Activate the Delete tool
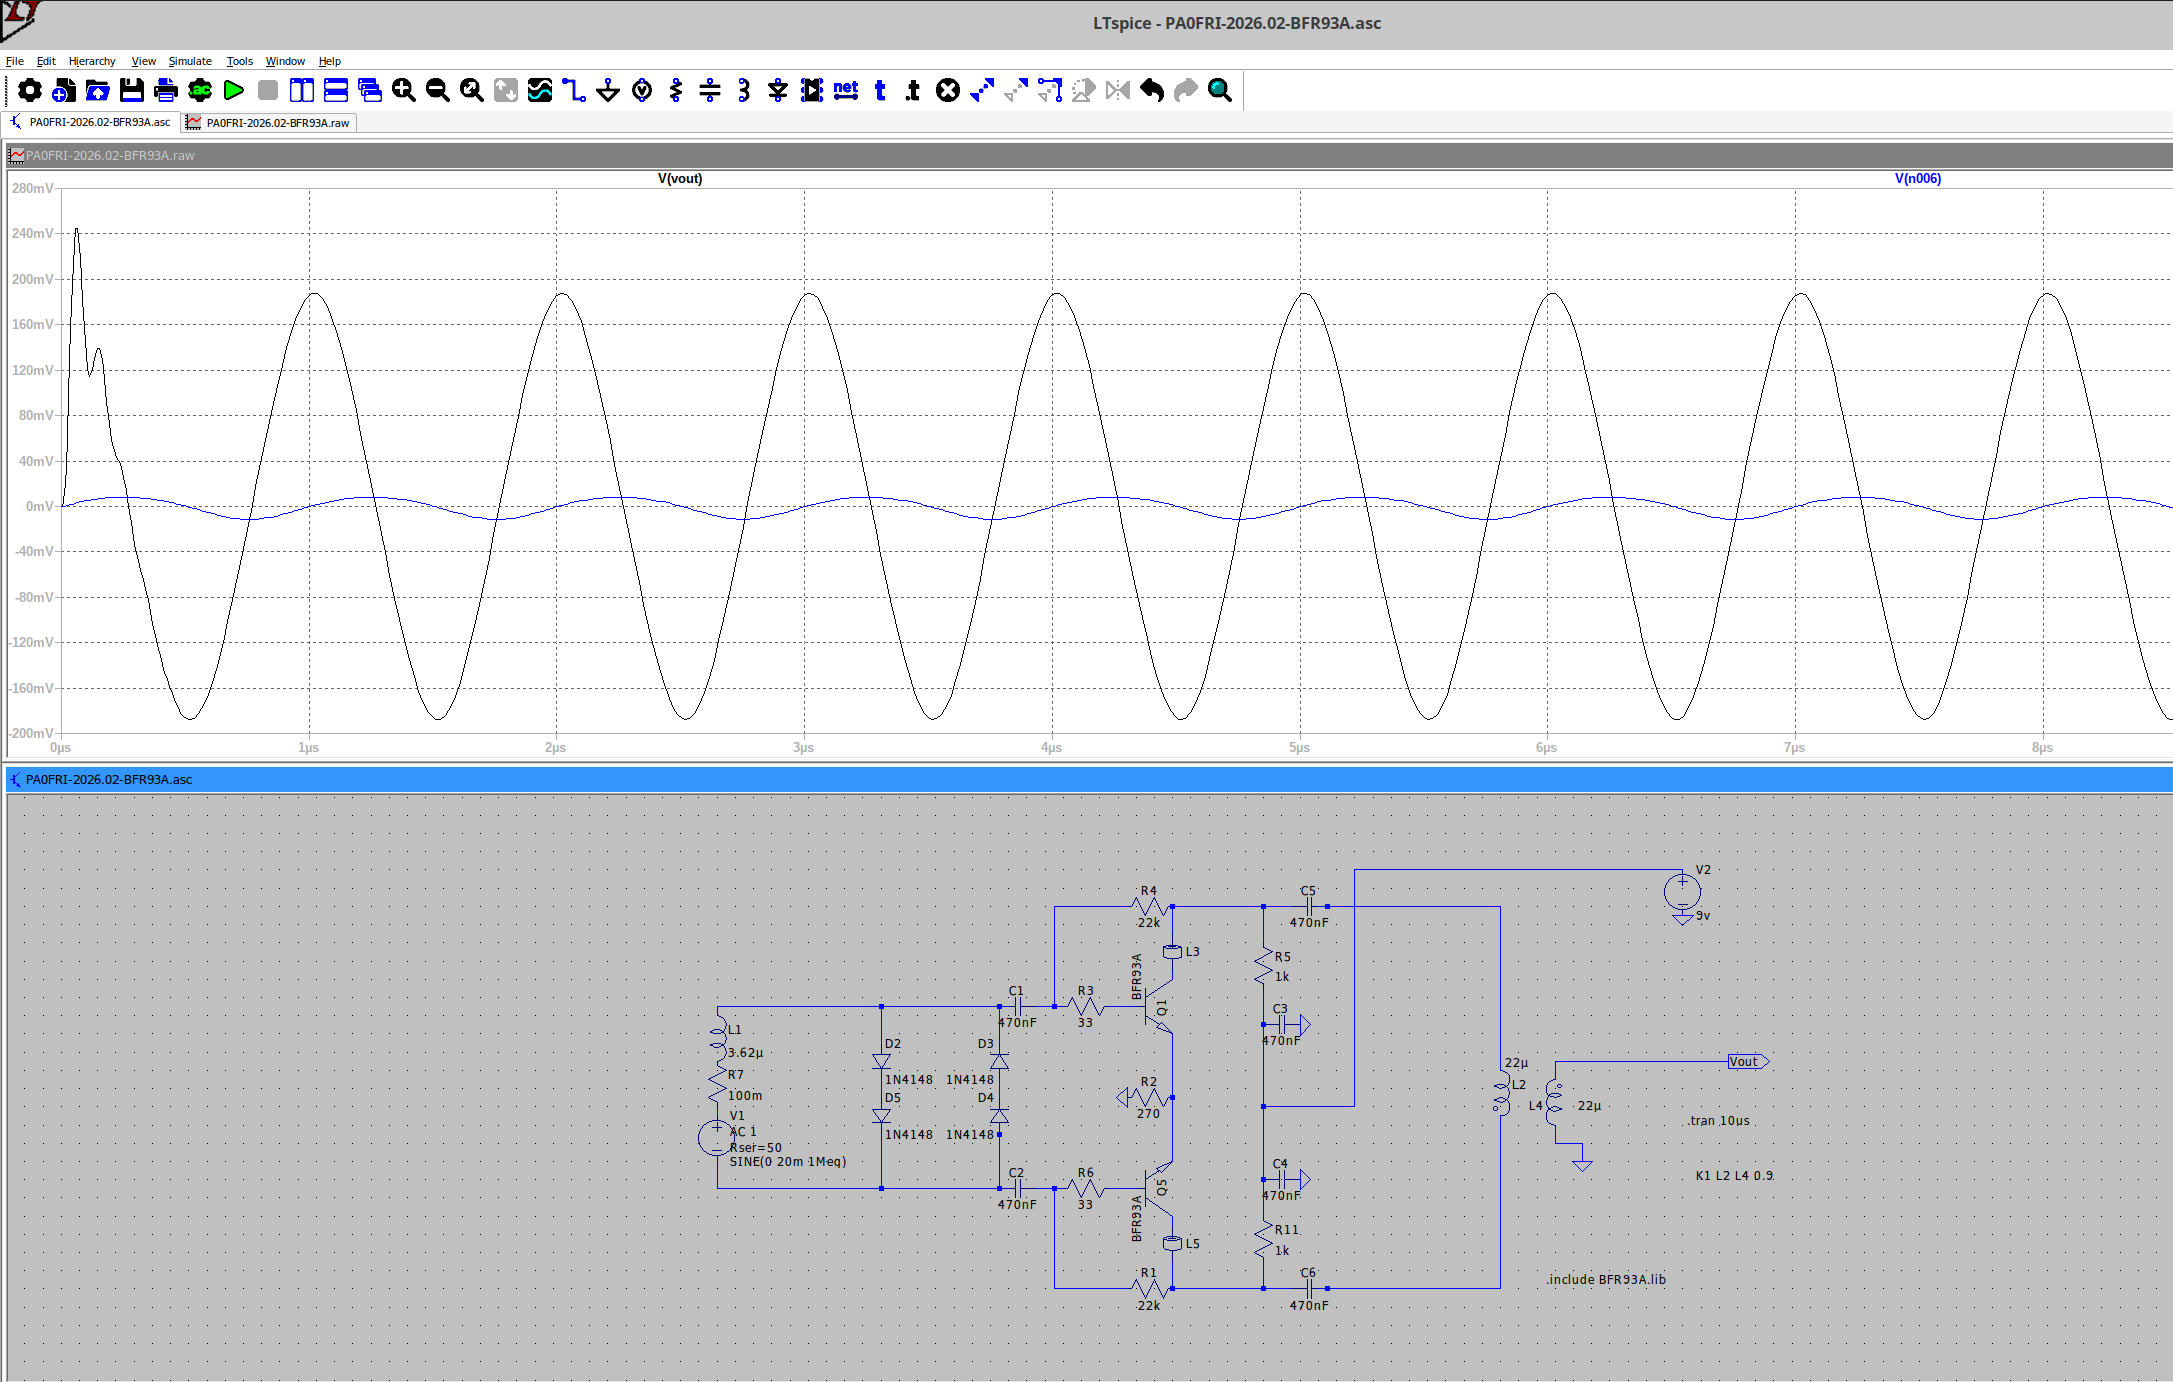2173x1382 pixels. click(949, 90)
